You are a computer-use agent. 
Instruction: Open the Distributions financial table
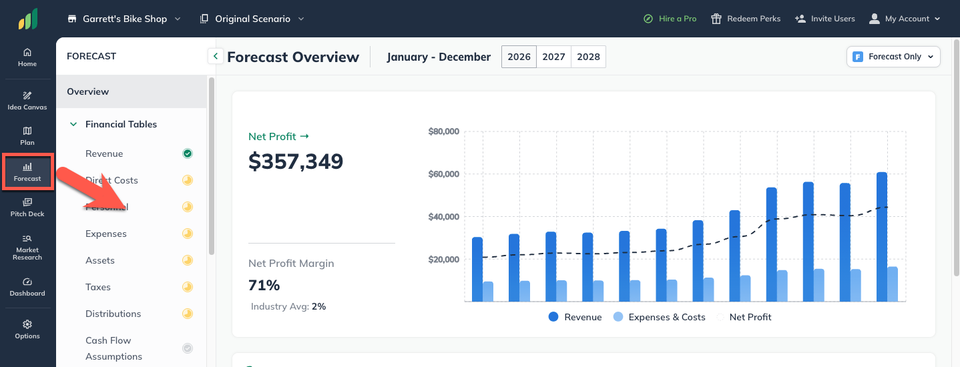[113, 314]
